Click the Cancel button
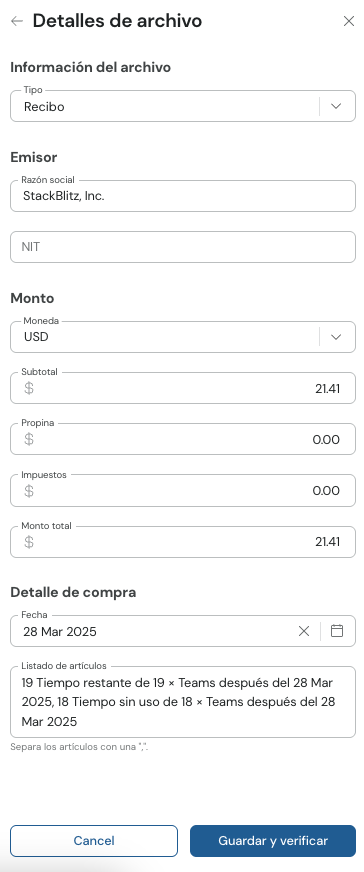Screen dimensions: 364x872 click(94, 841)
